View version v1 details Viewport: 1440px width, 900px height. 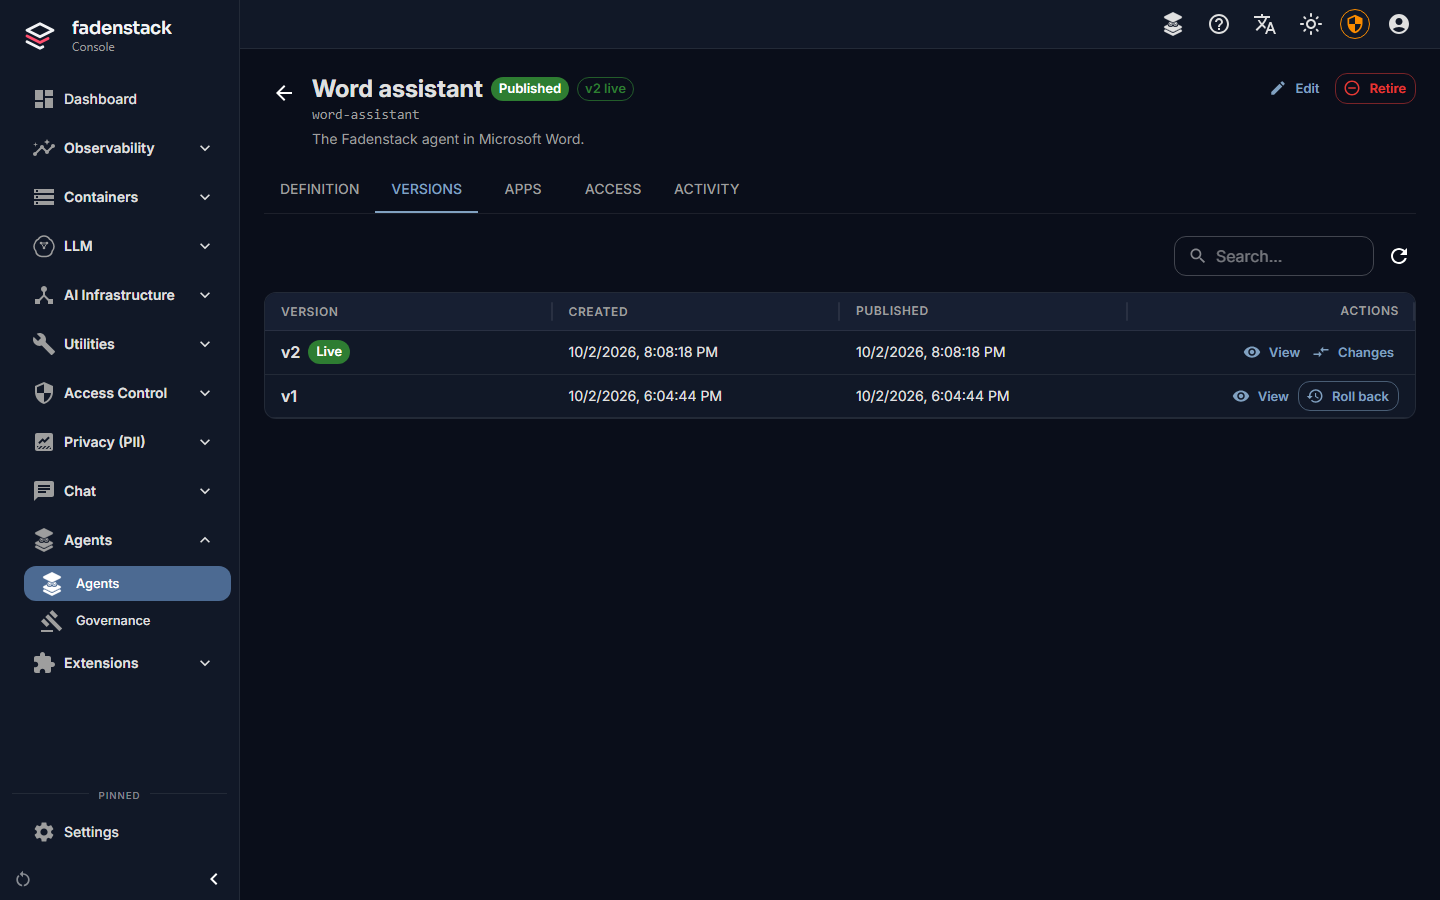[1261, 396]
